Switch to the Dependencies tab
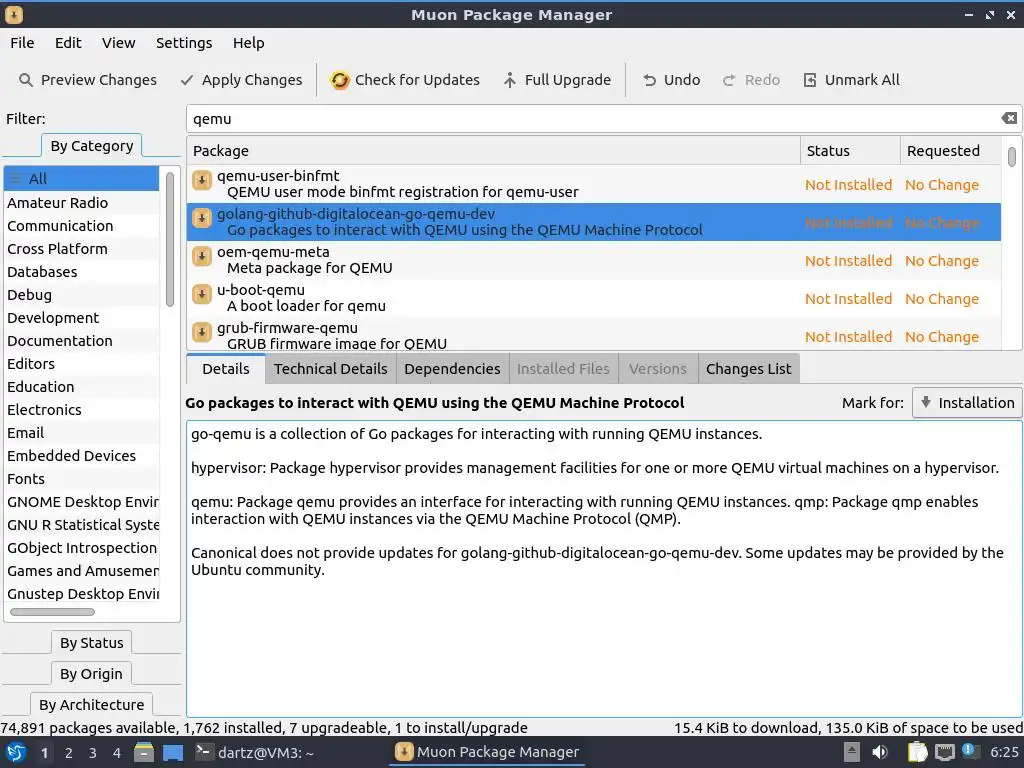 pyautogui.click(x=452, y=369)
